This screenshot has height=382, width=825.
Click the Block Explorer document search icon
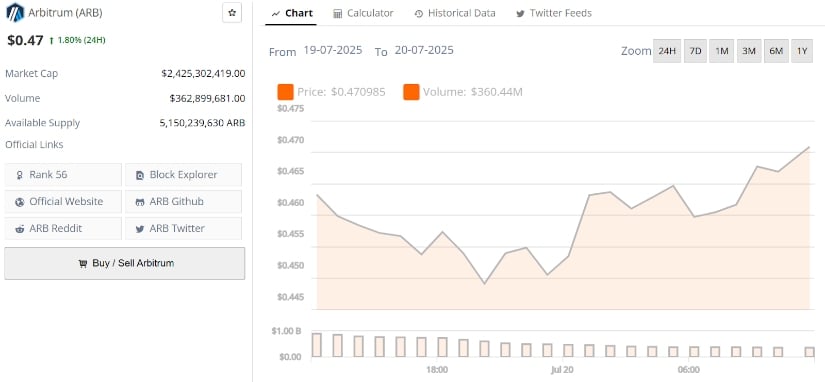coord(140,175)
